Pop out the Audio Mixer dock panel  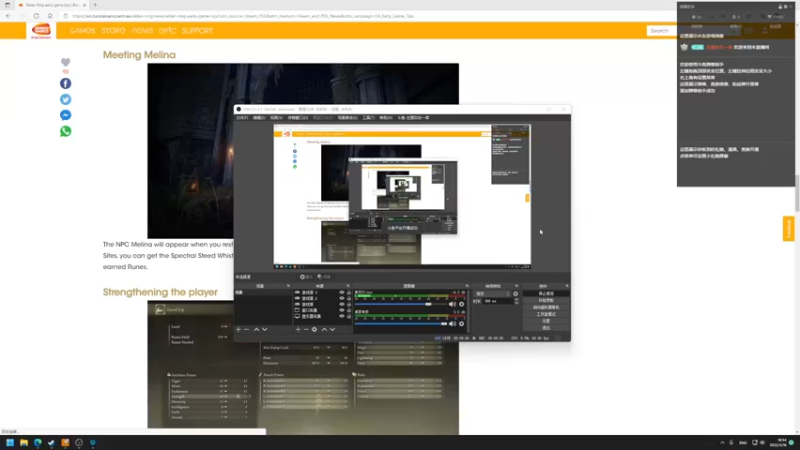(467, 286)
